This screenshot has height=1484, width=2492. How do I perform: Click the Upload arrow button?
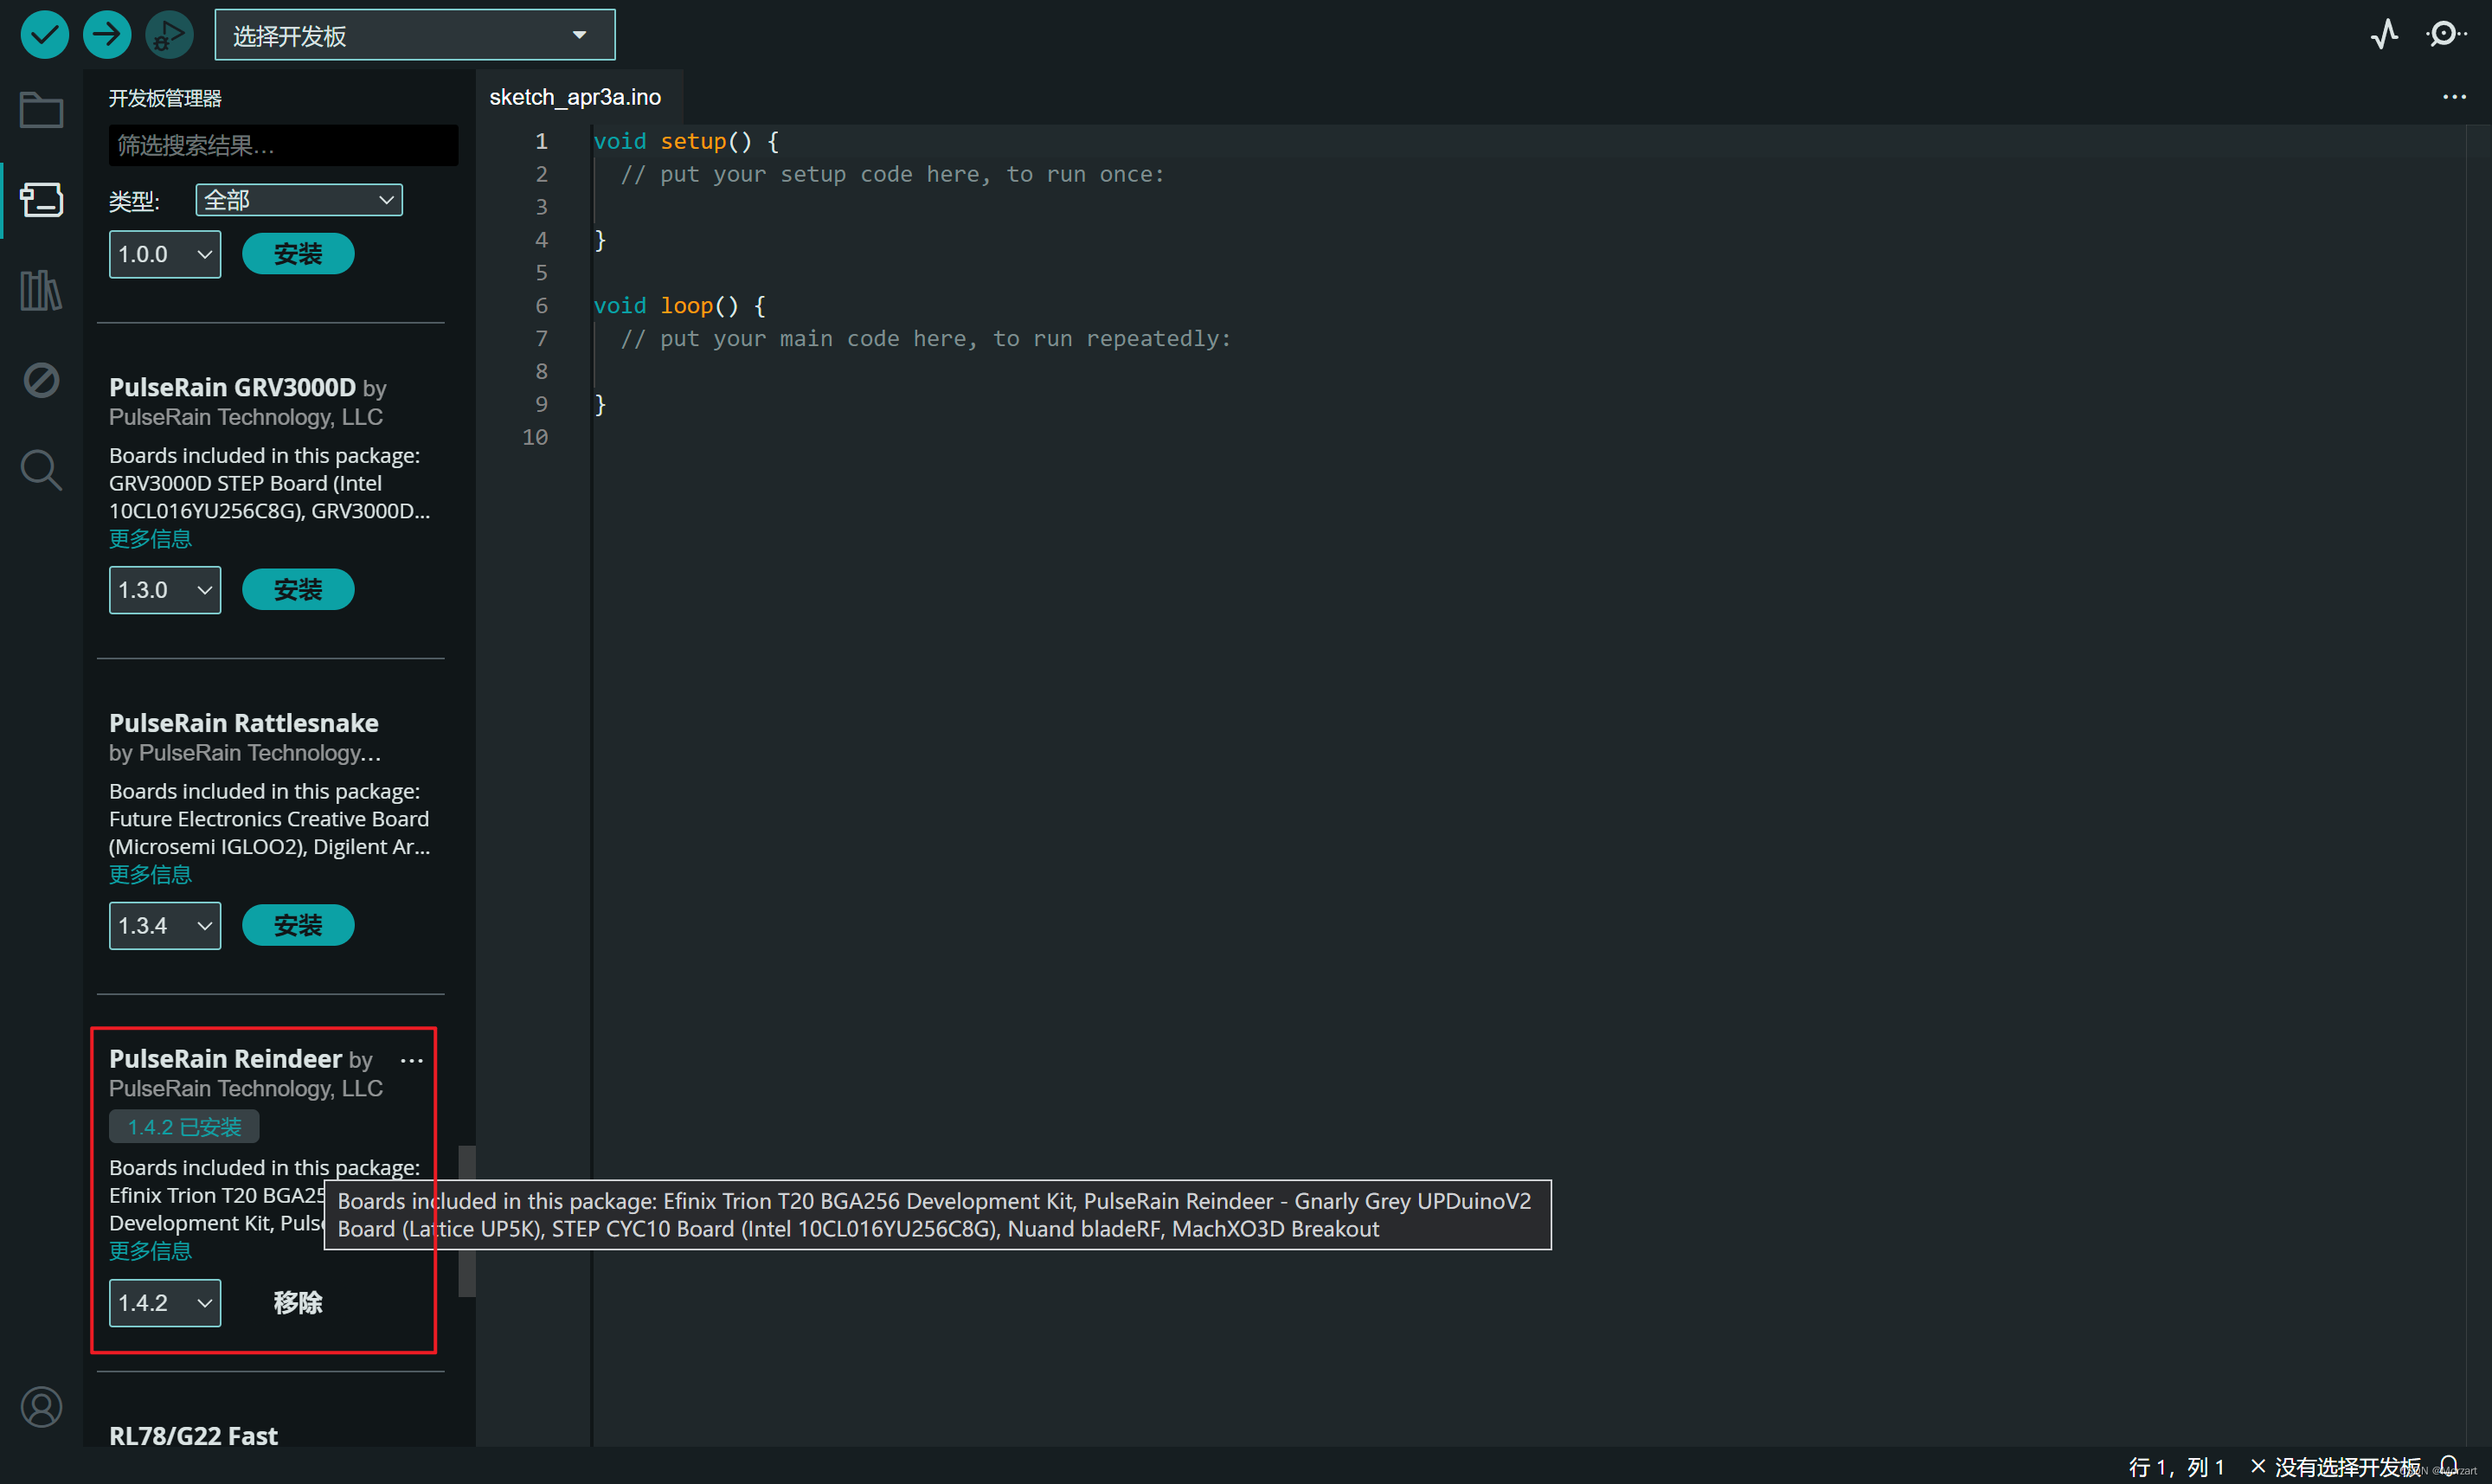coord(106,35)
